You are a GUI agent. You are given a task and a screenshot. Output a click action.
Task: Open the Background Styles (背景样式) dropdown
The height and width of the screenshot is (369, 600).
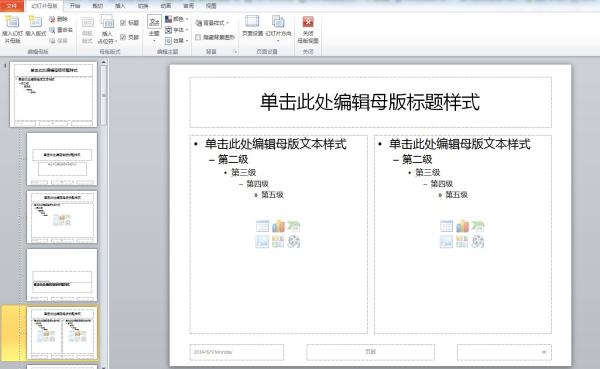[212, 23]
